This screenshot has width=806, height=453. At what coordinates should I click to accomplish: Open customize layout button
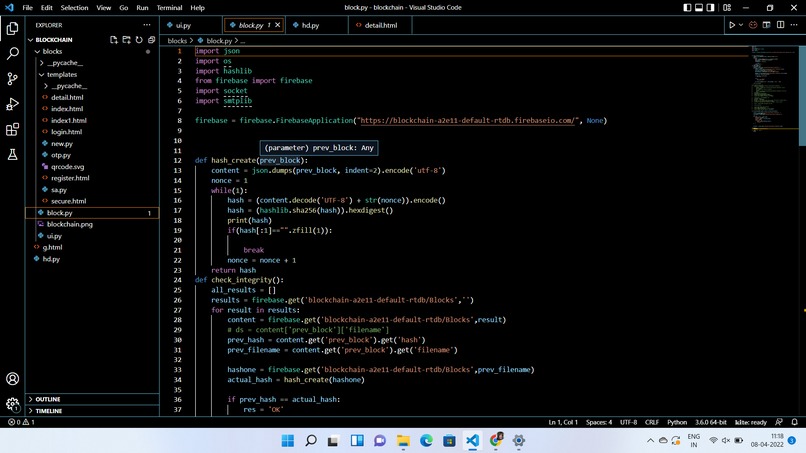(727, 8)
